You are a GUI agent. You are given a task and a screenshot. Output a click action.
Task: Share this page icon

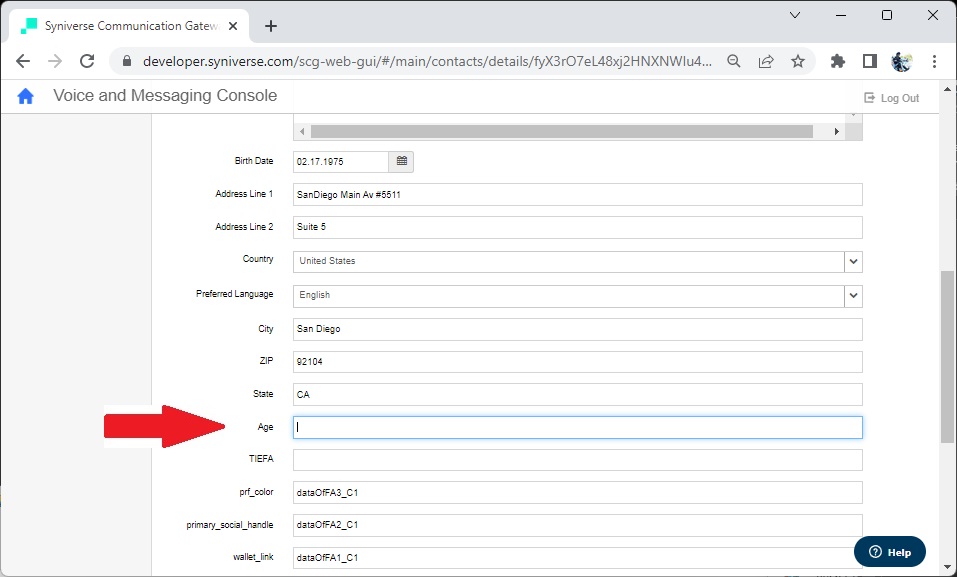click(766, 61)
